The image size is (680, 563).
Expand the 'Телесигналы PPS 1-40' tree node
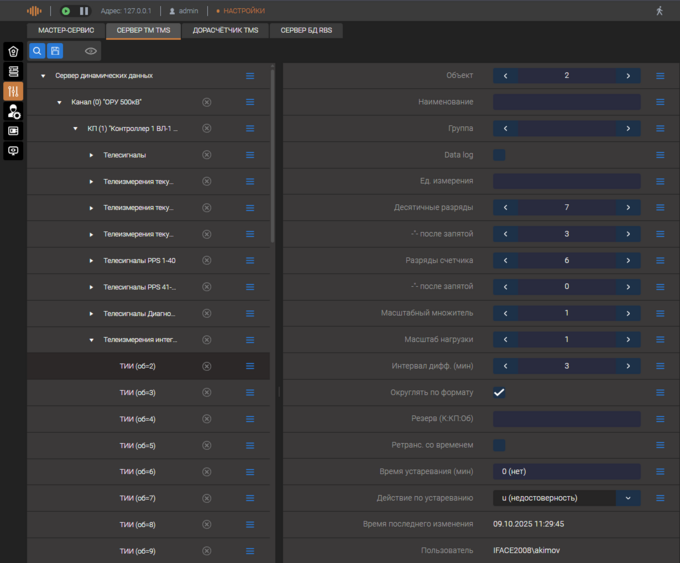[91, 261]
